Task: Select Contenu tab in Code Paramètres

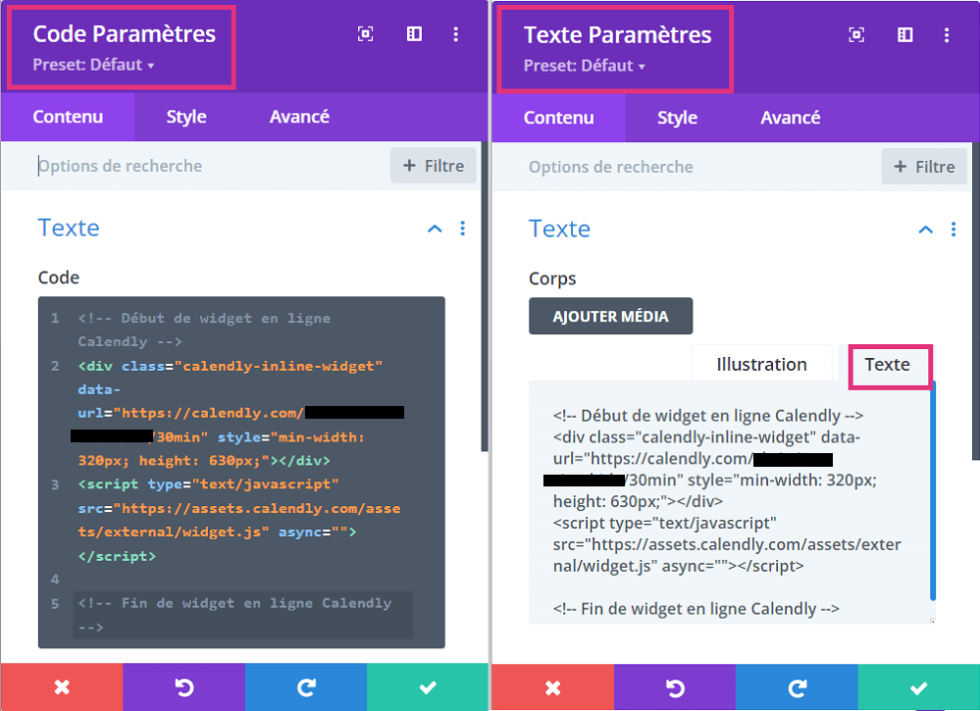Action: (x=68, y=117)
